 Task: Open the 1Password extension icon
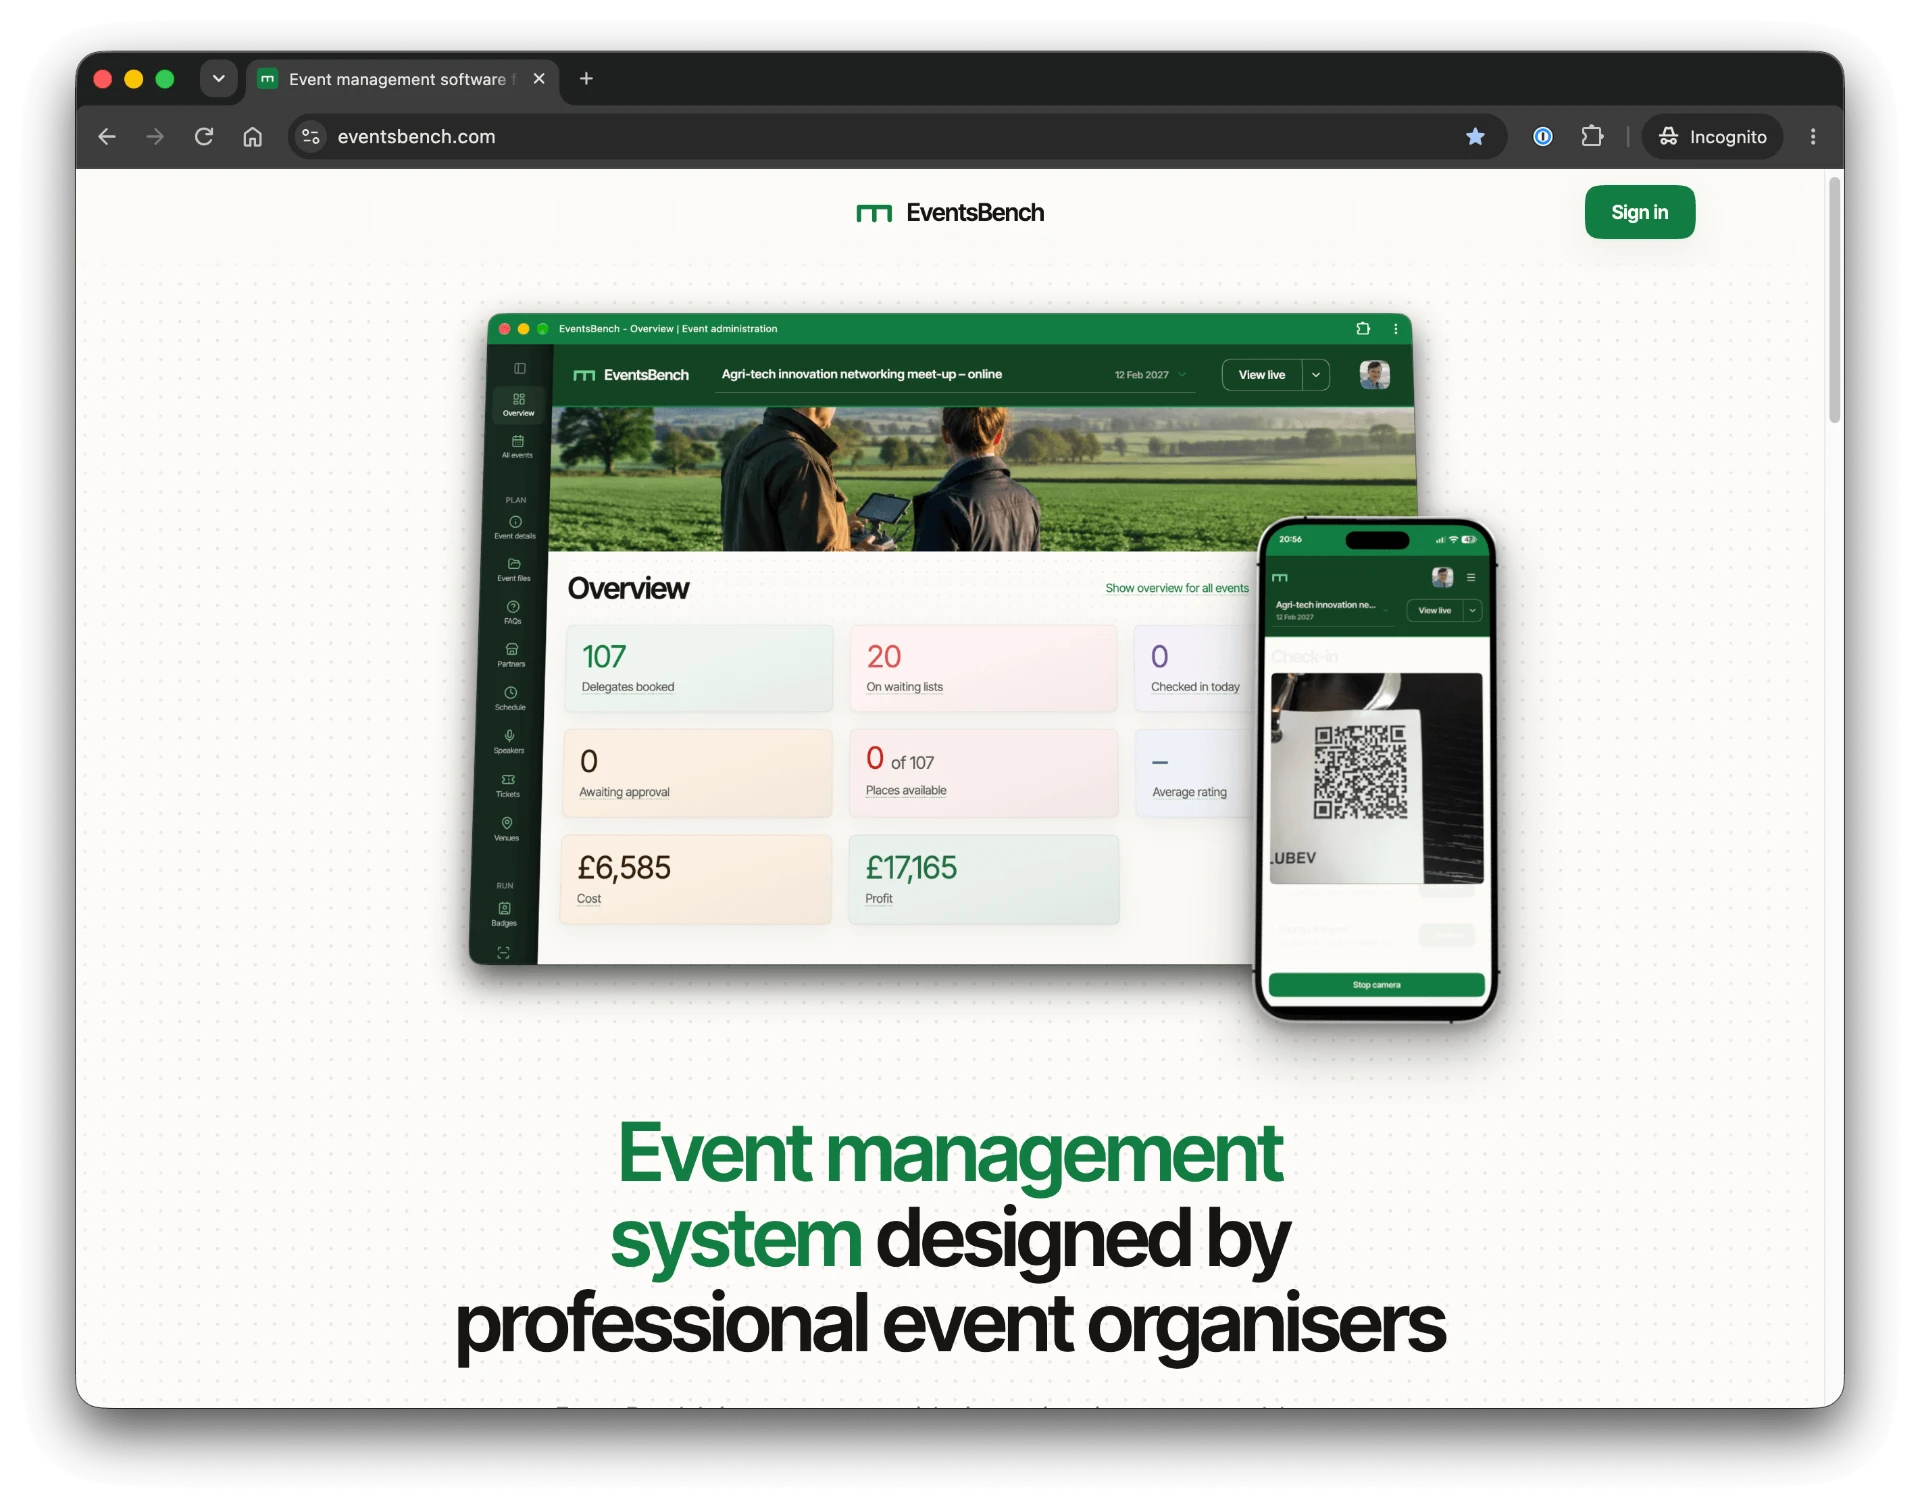coord(1543,137)
